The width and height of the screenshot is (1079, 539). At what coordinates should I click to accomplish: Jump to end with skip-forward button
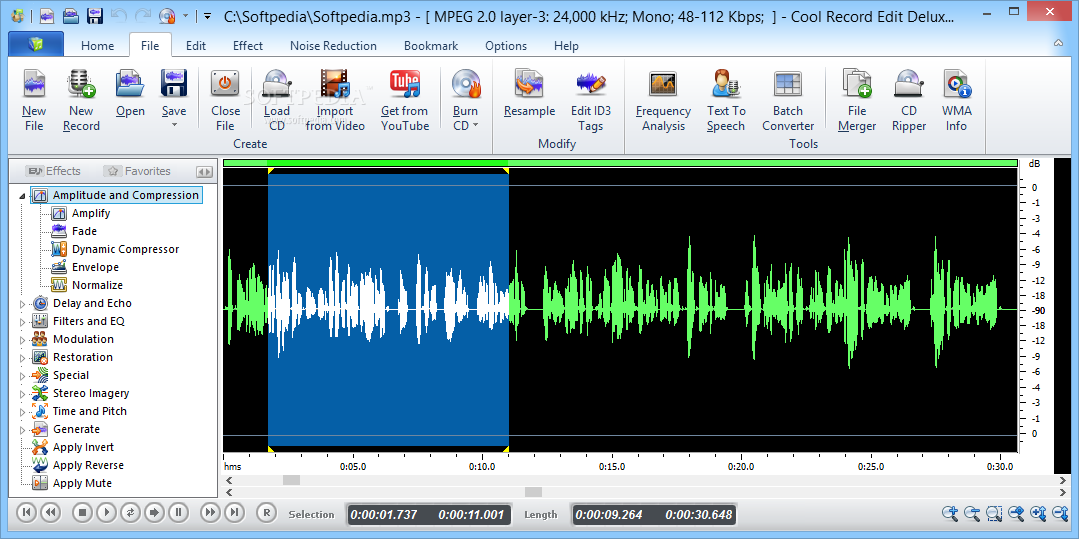coord(233,512)
